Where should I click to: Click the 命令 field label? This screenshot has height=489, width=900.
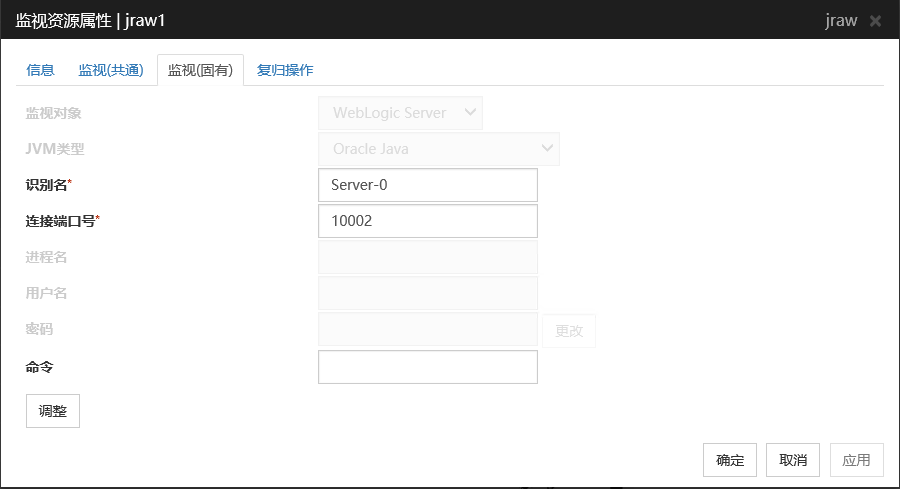[40, 367]
